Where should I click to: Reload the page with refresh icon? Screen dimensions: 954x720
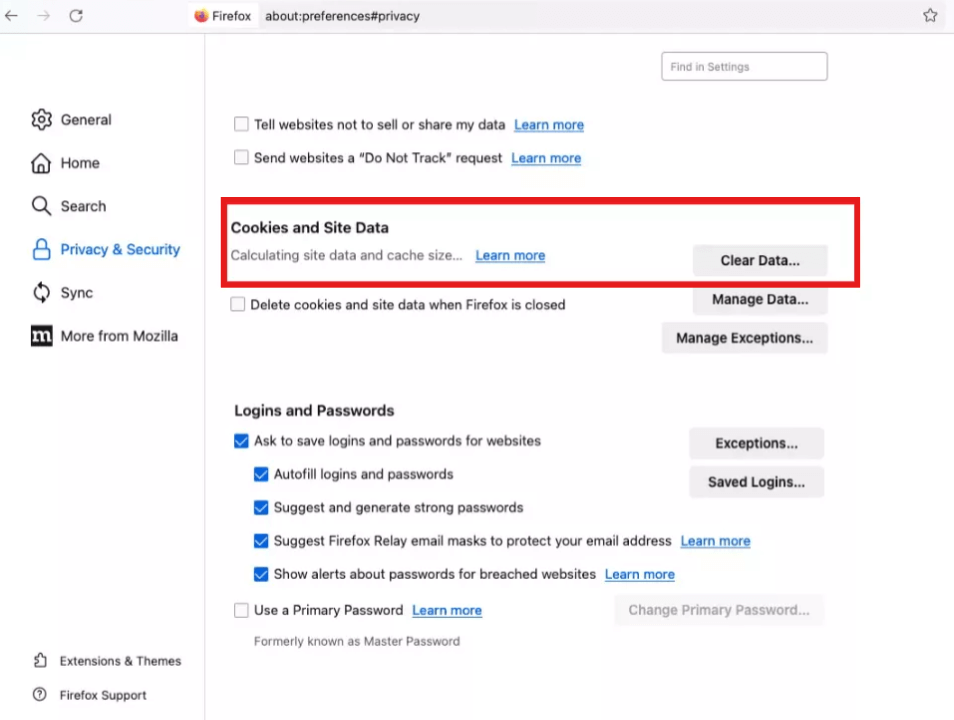pos(76,15)
